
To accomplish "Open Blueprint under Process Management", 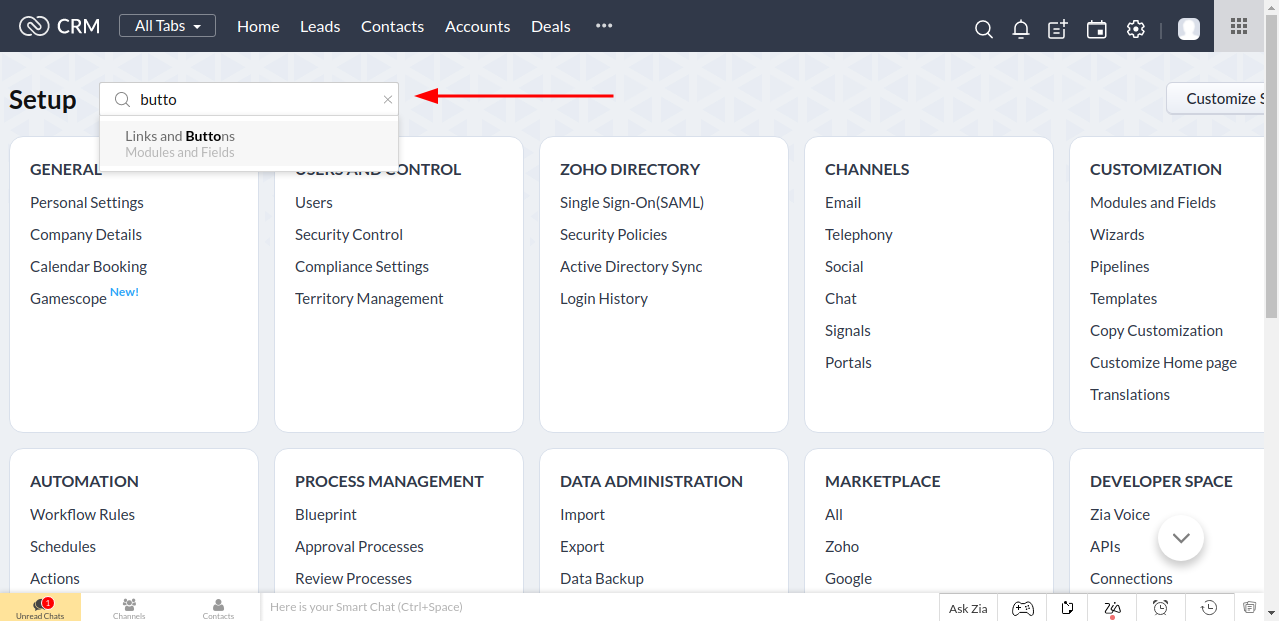I will coord(326,514).
